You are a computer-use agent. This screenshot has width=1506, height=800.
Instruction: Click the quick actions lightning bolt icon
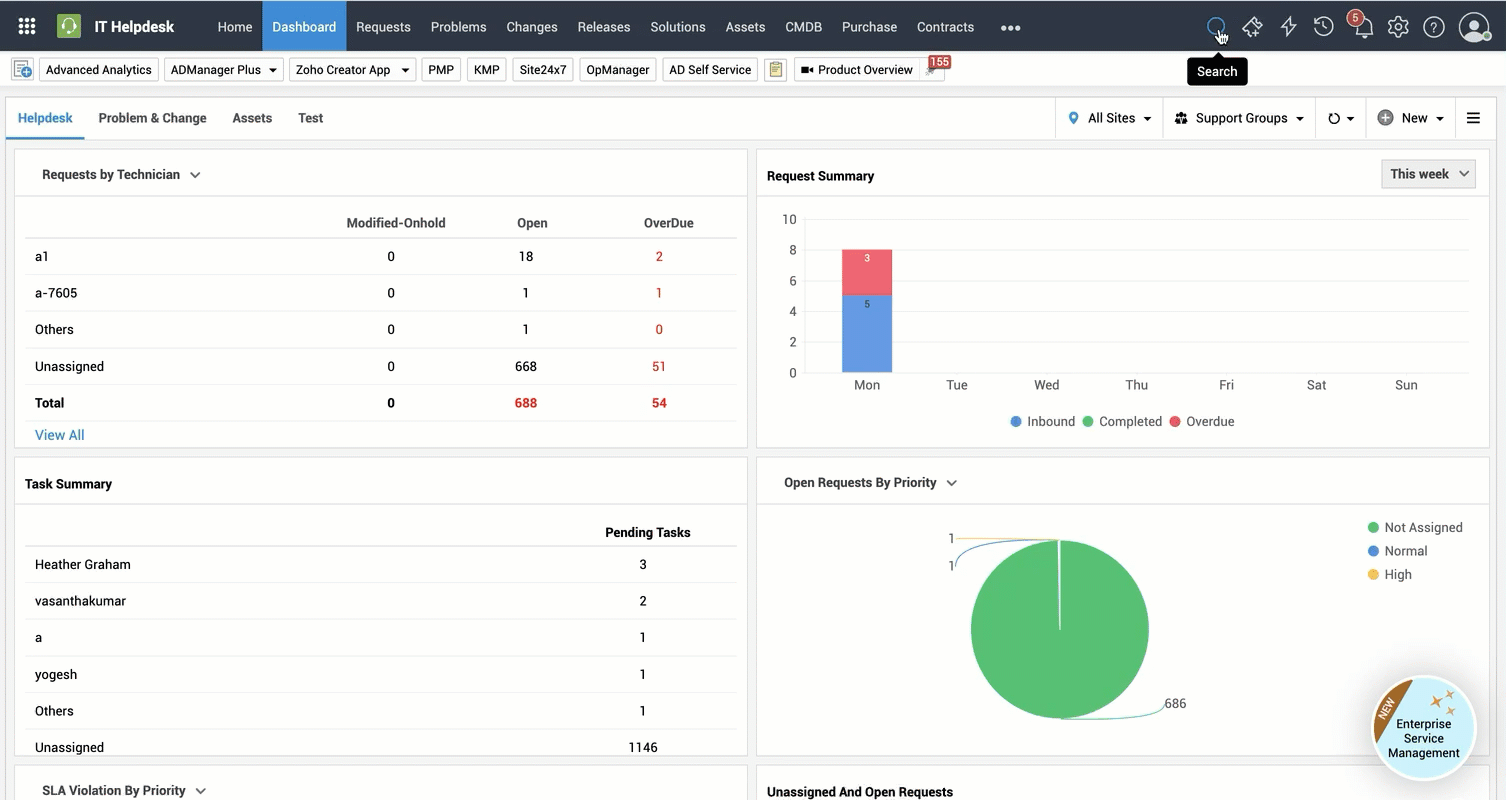click(1288, 27)
